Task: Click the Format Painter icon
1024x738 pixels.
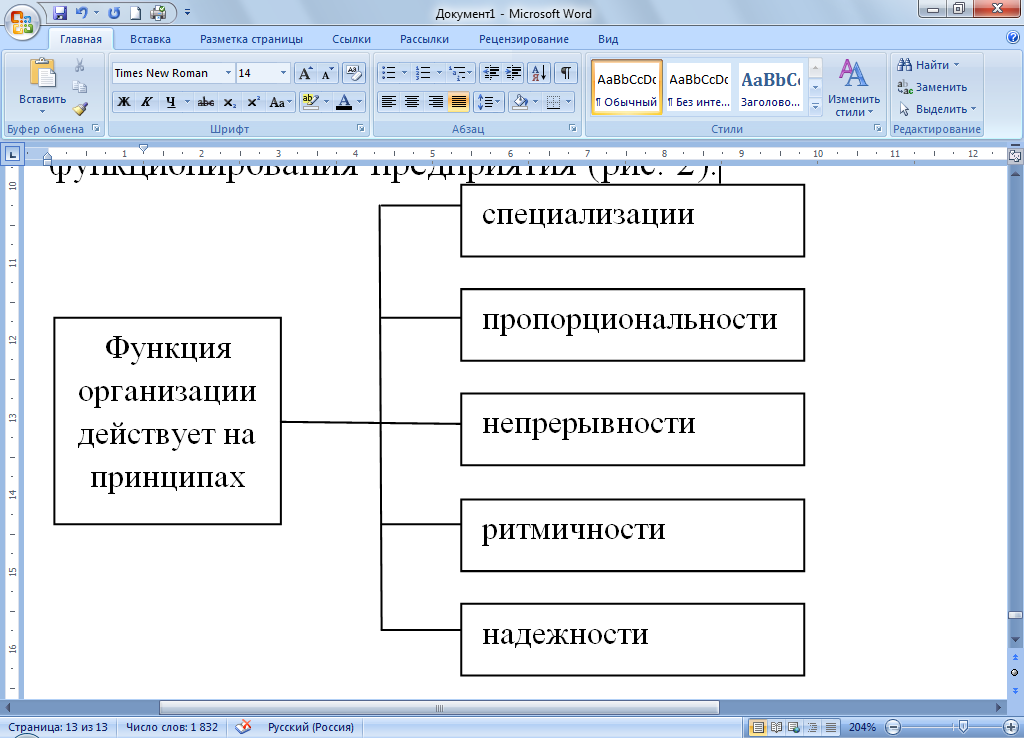Action: (x=79, y=108)
